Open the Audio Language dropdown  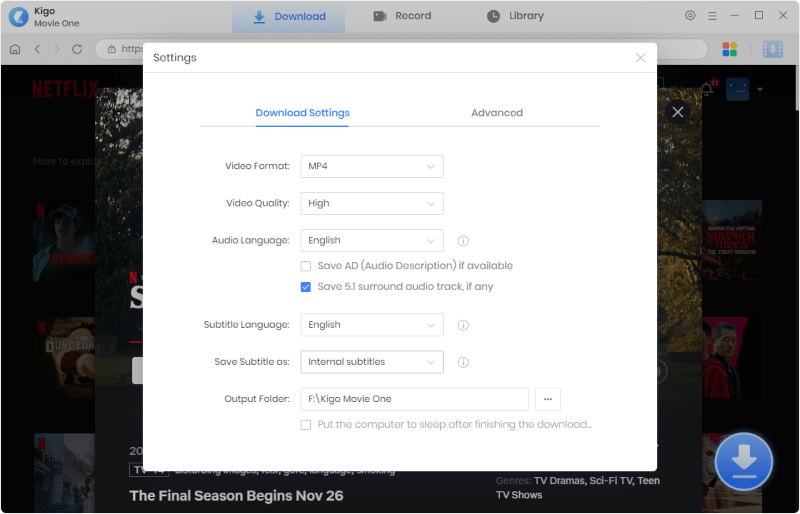[x=372, y=240]
